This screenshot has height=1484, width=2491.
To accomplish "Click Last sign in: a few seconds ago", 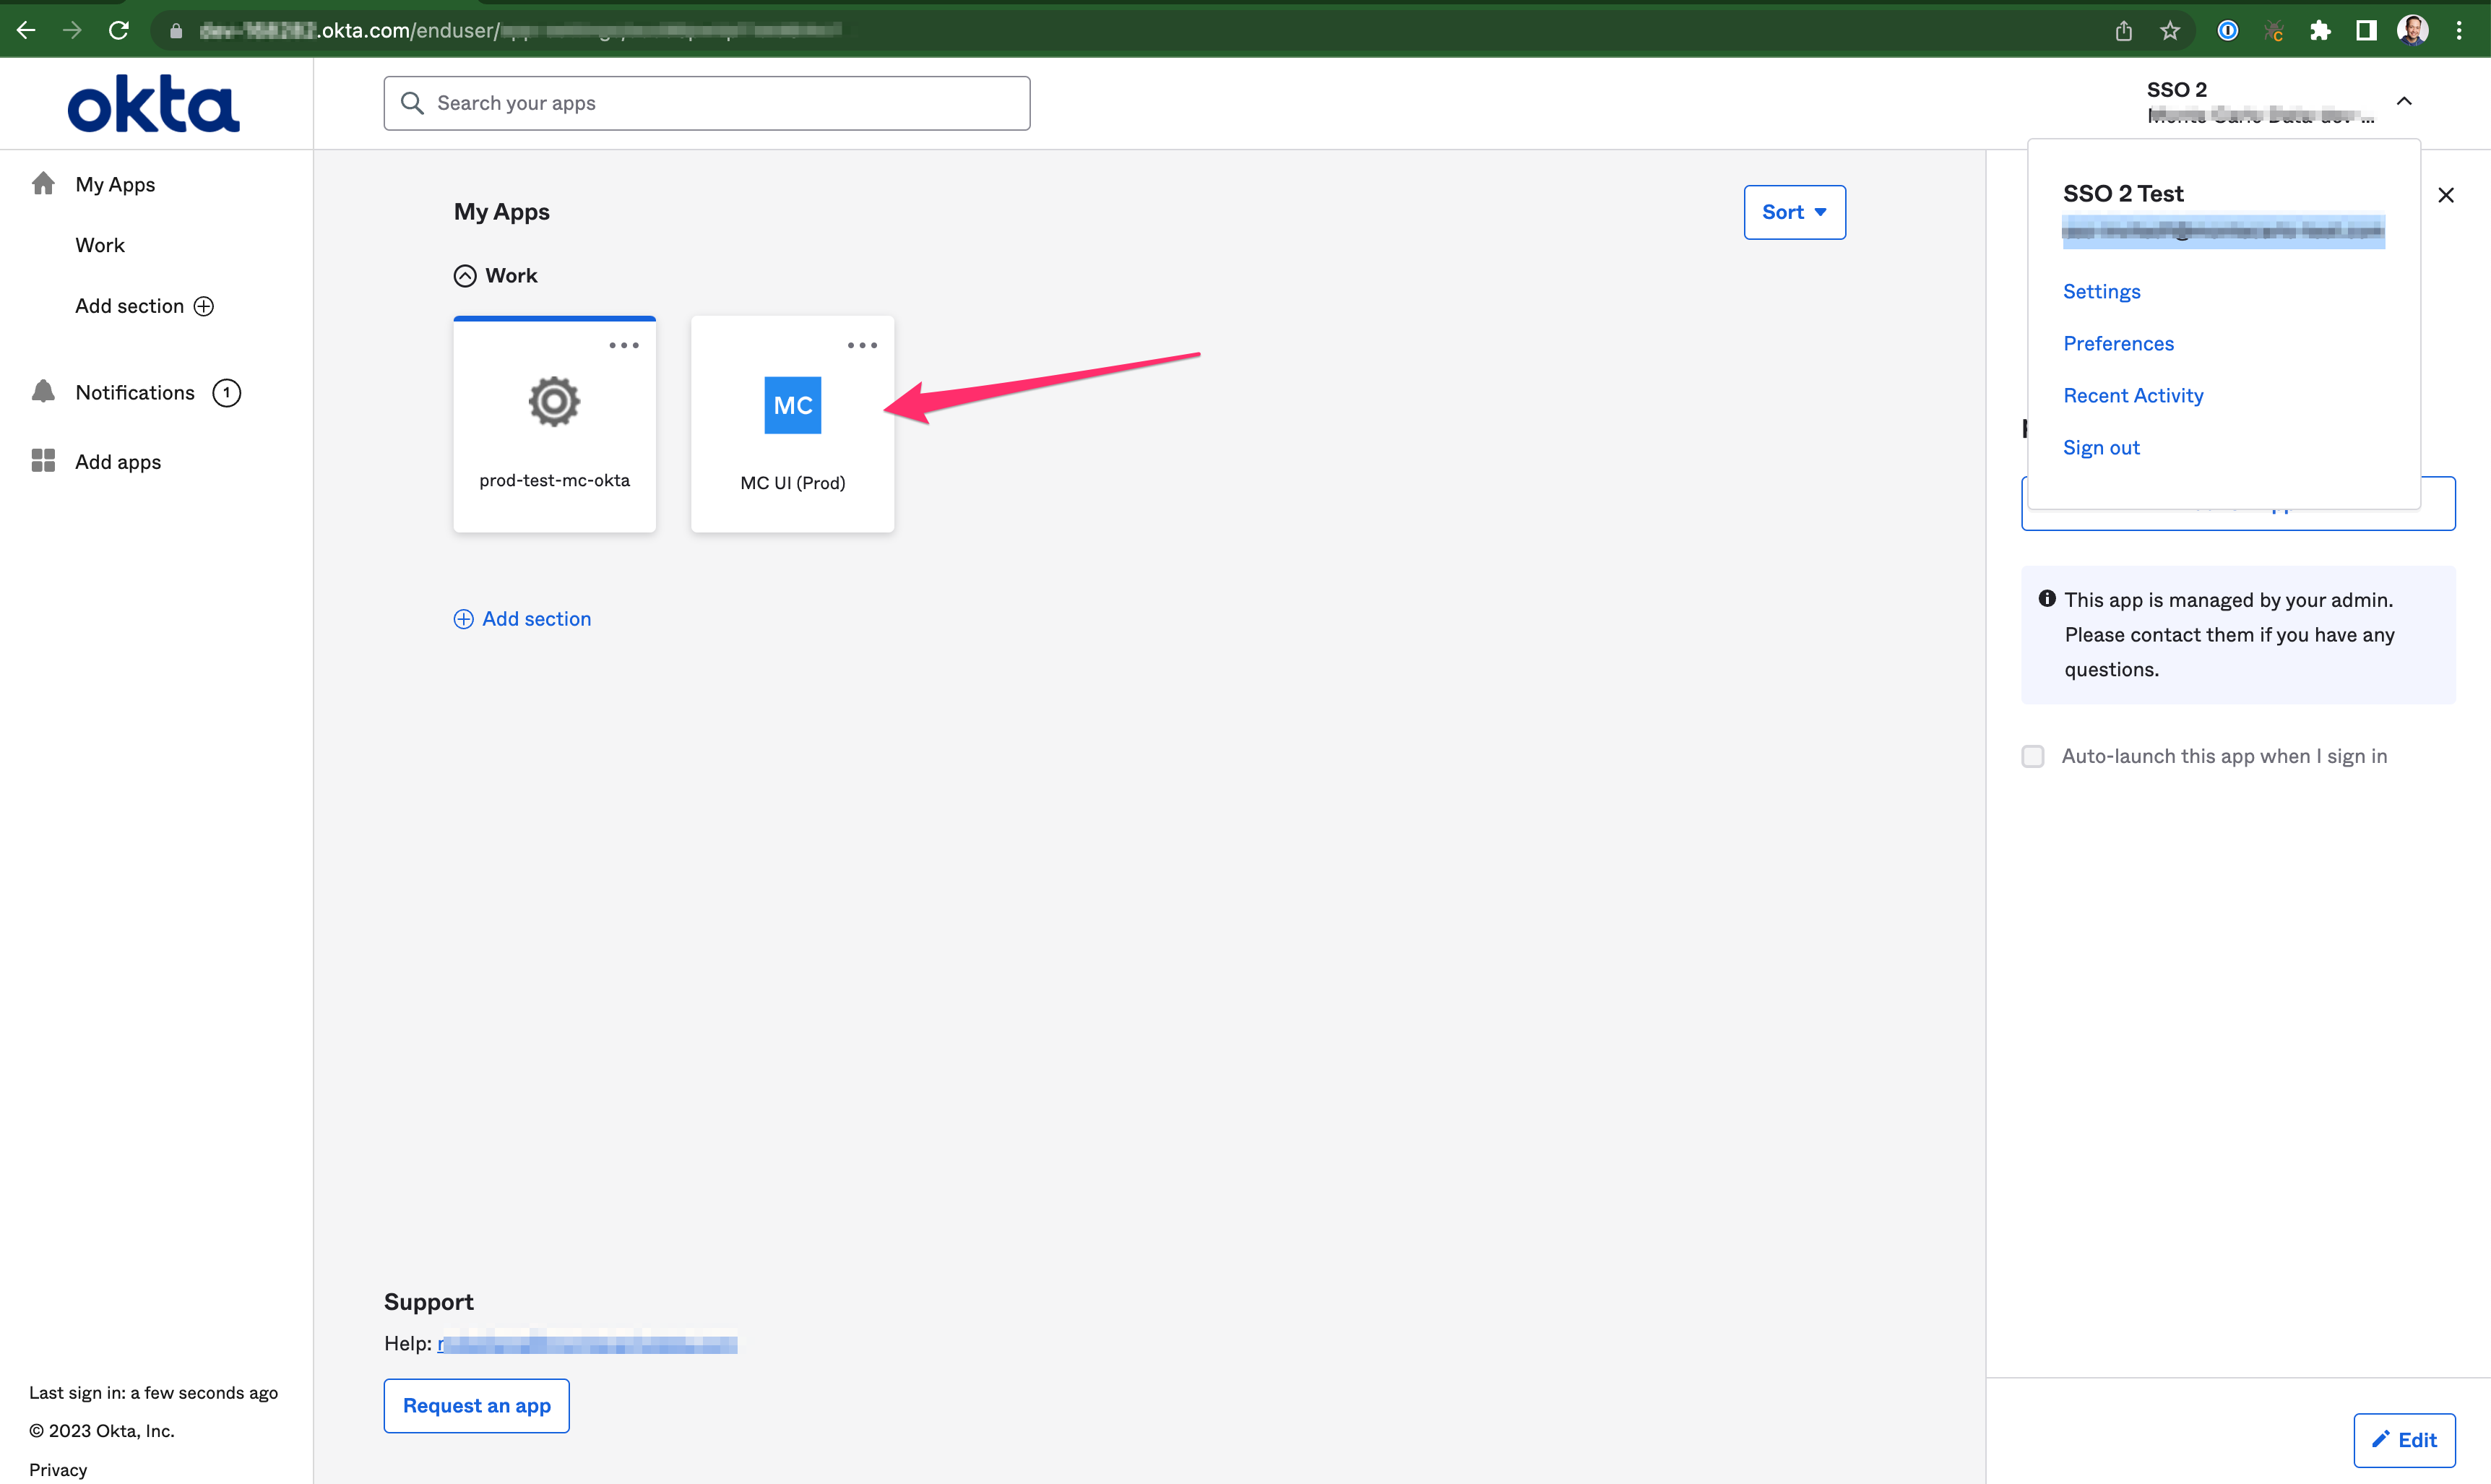I will tap(154, 1392).
